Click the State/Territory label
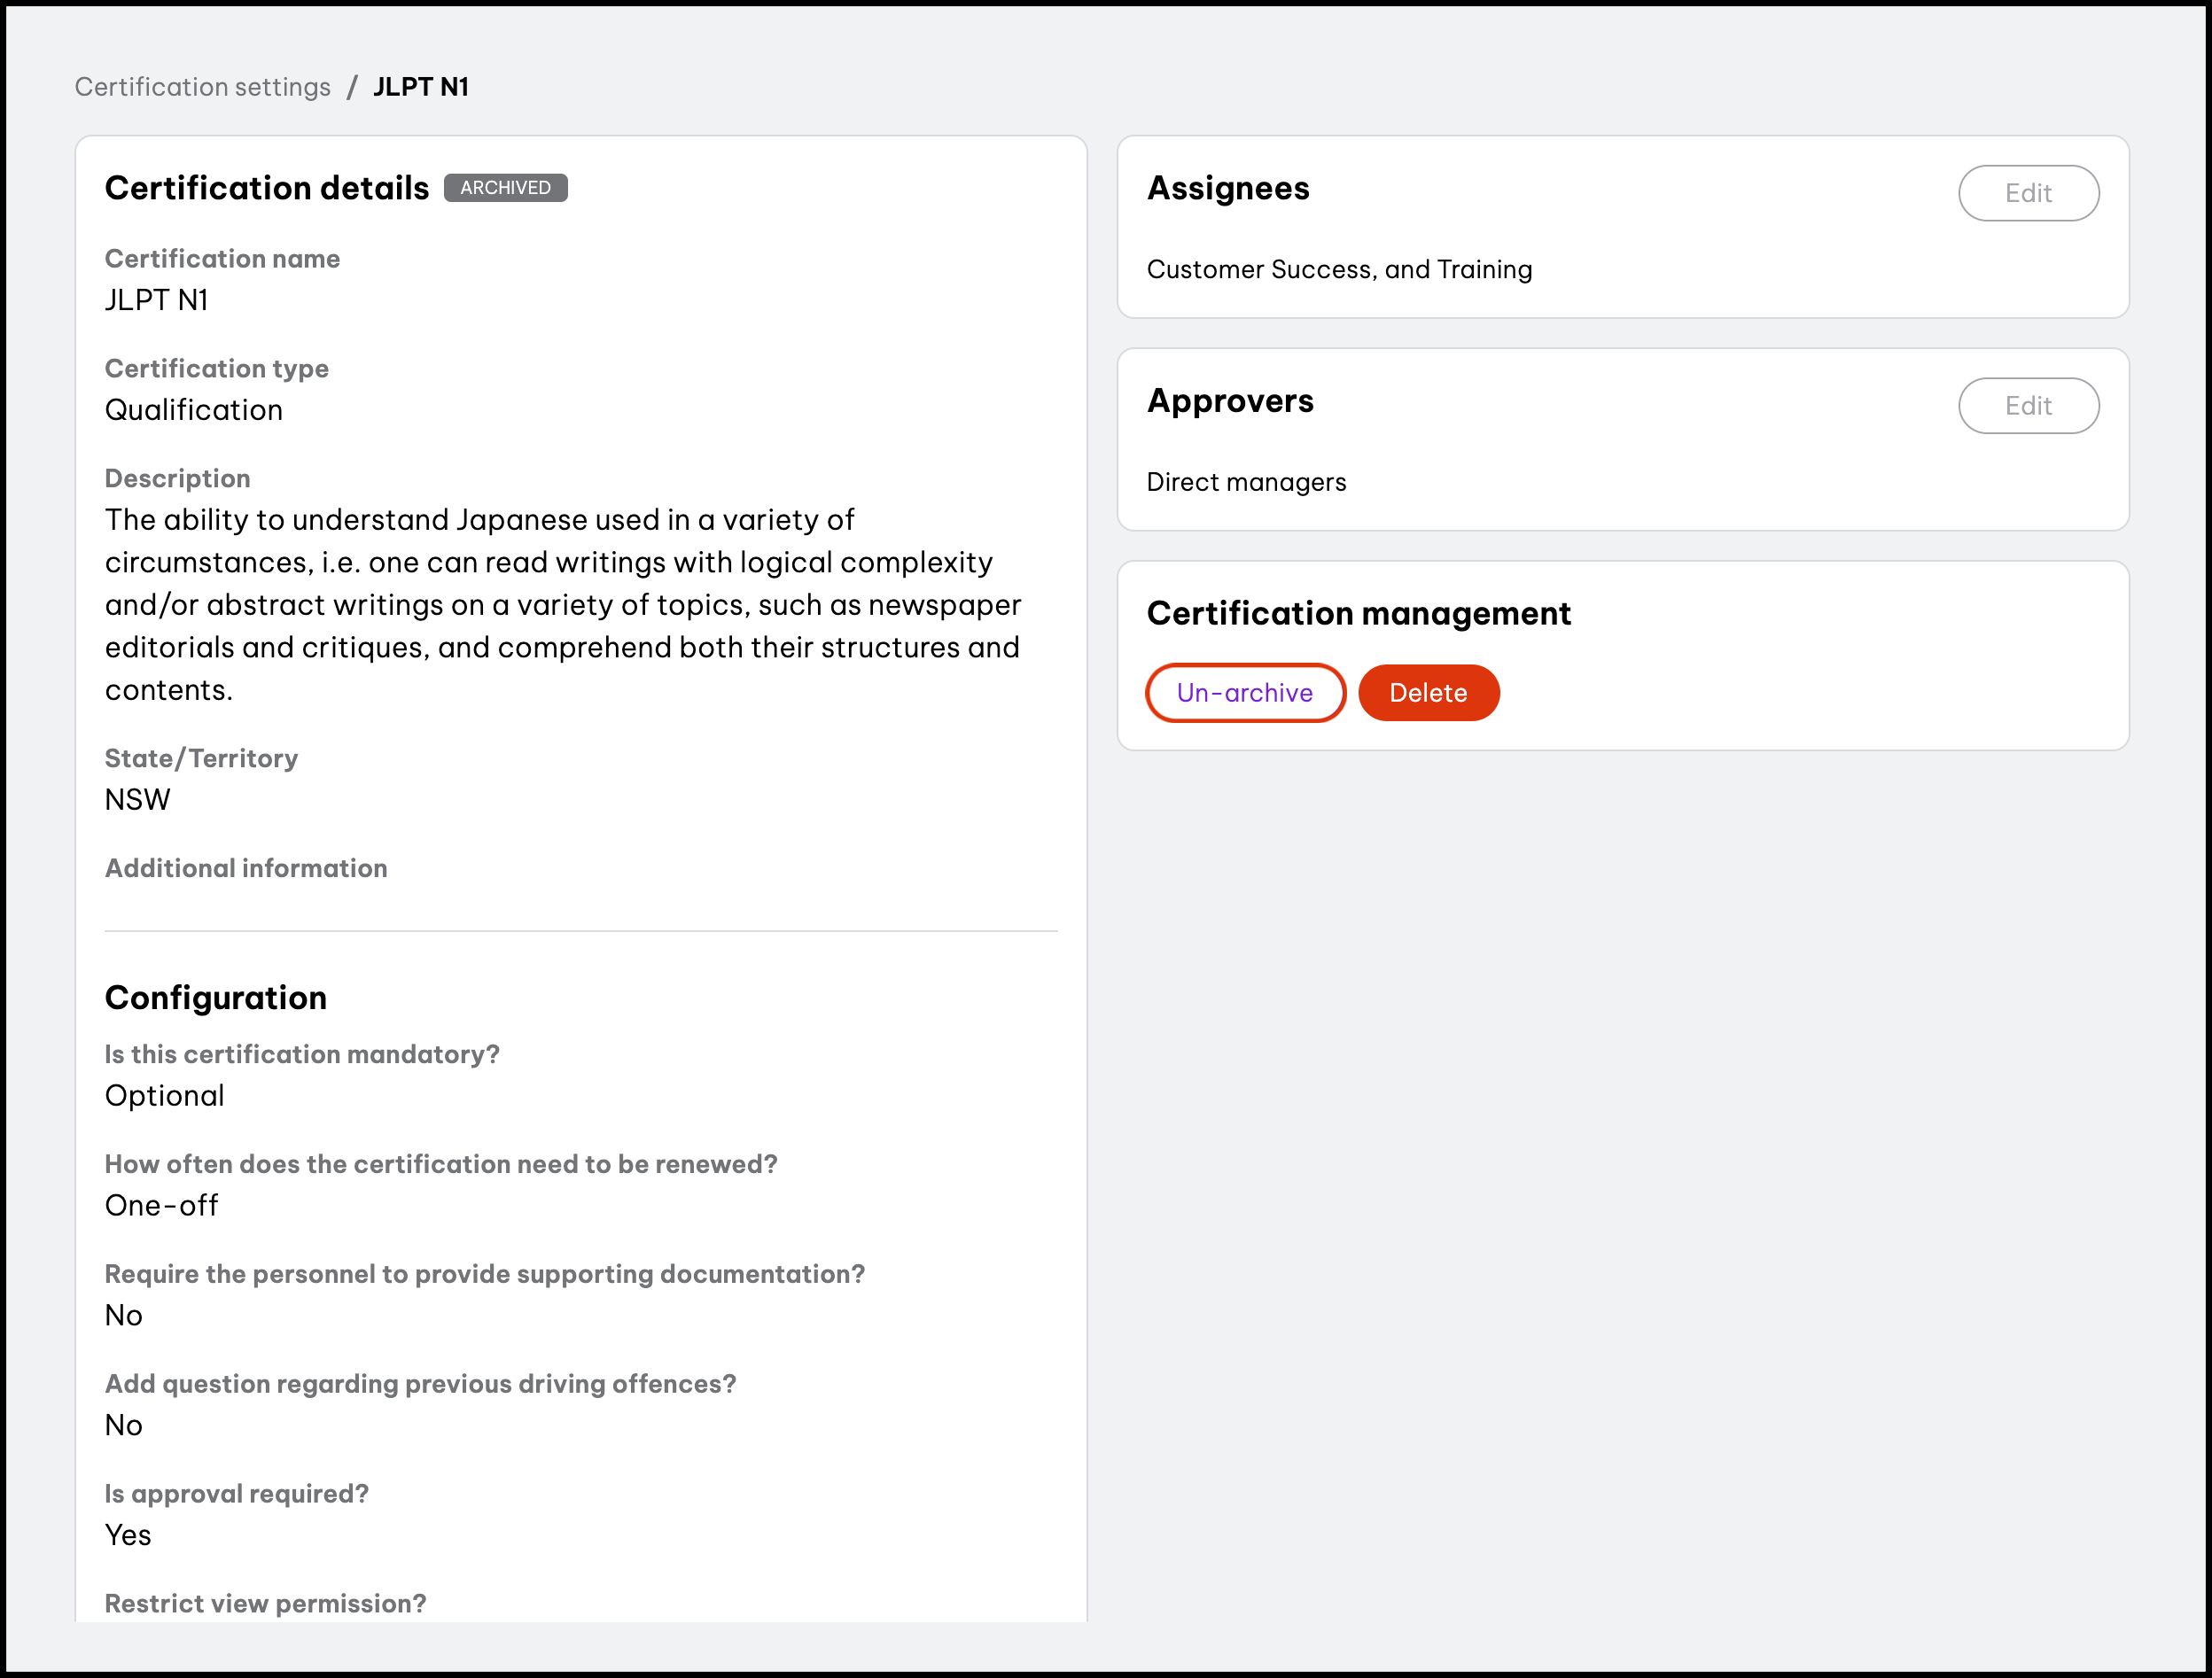 pyautogui.click(x=202, y=759)
